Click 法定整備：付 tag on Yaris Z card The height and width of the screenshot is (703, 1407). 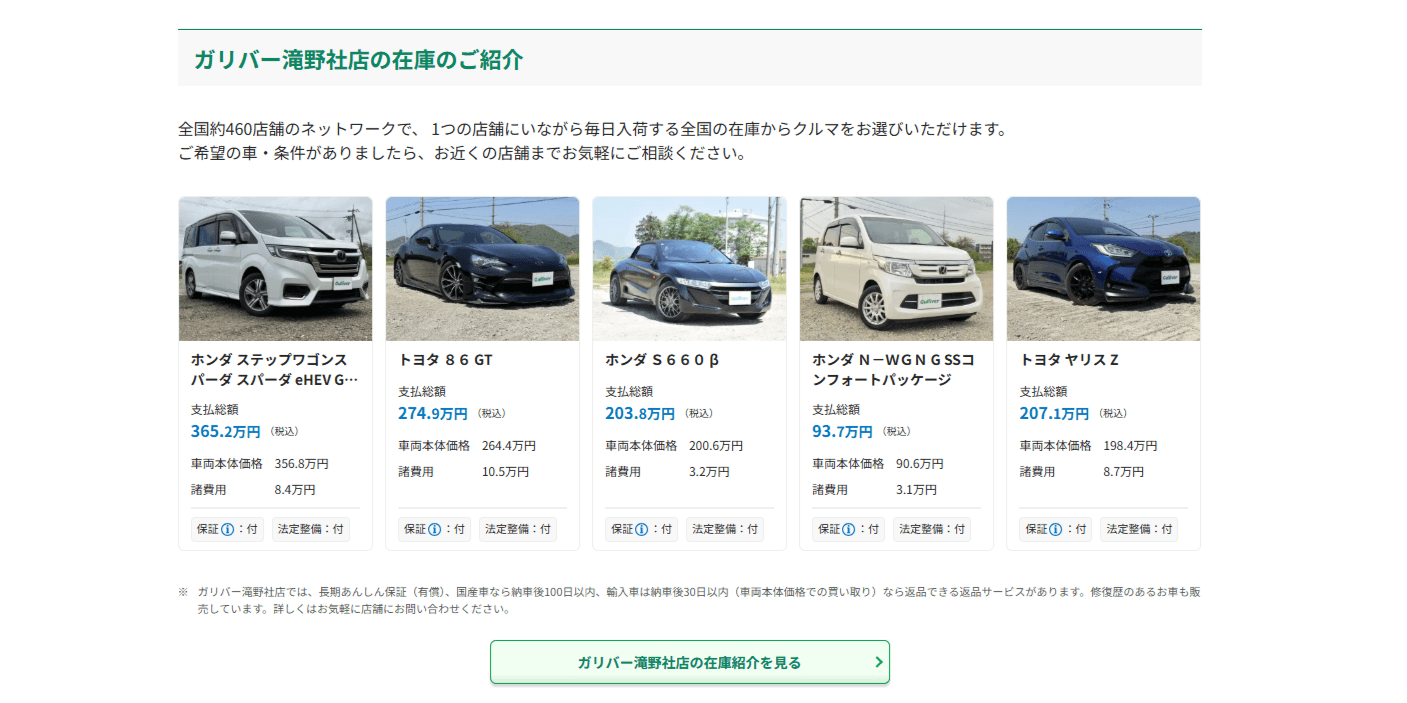pos(1139,530)
